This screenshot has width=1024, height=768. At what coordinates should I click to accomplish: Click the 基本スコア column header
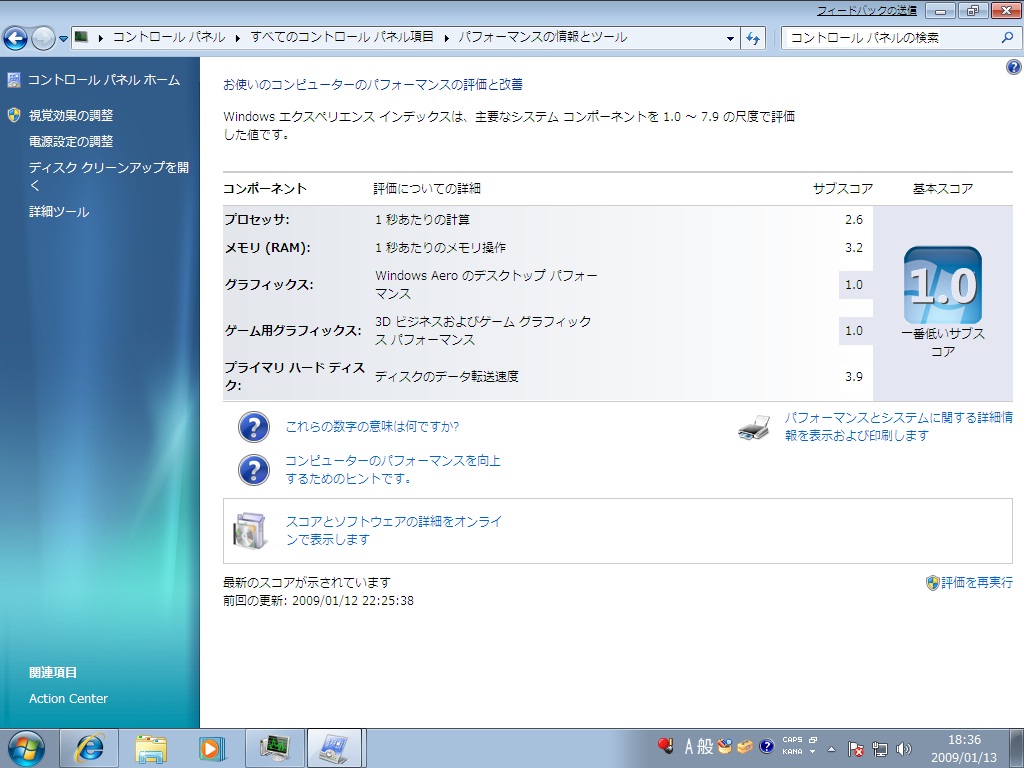[x=943, y=189]
